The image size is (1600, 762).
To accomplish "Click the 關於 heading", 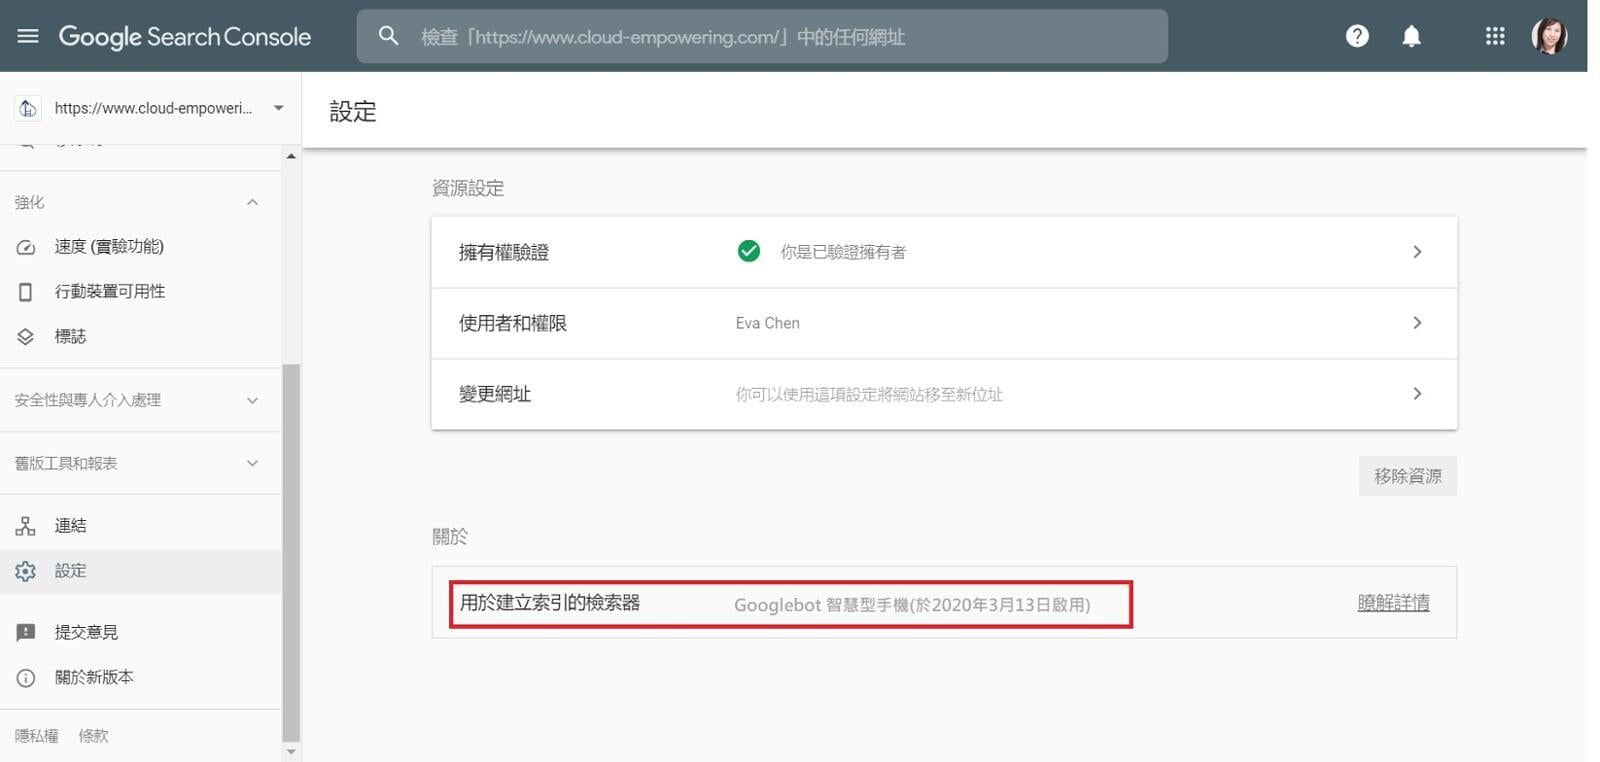I will [450, 537].
